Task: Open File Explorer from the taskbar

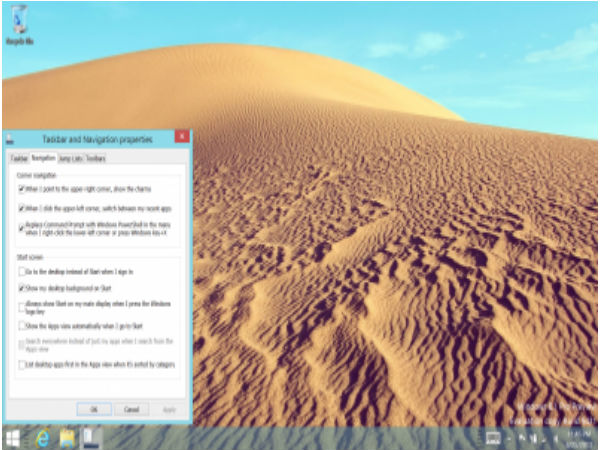Action: point(67,439)
